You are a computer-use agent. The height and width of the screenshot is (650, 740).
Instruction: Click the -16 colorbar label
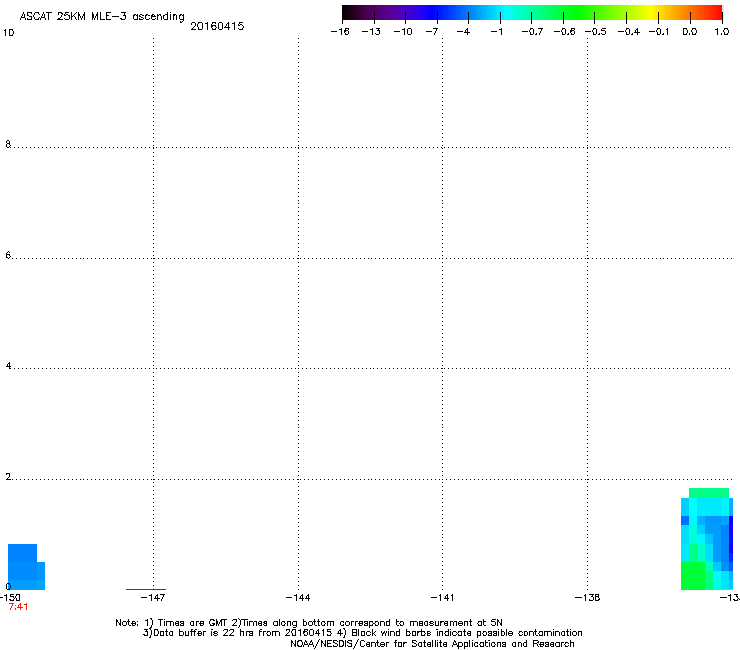pyautogui.click(x=340, y=32)
